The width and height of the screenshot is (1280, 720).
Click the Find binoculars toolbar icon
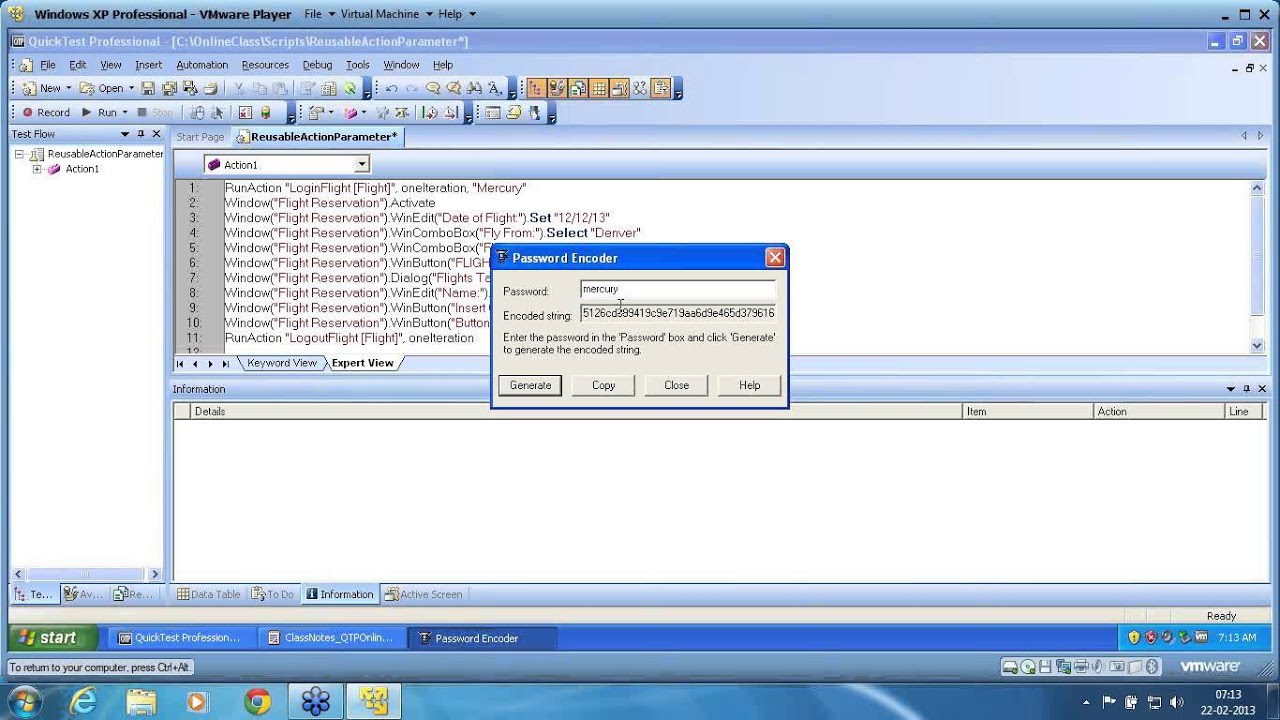click(474, 88)
